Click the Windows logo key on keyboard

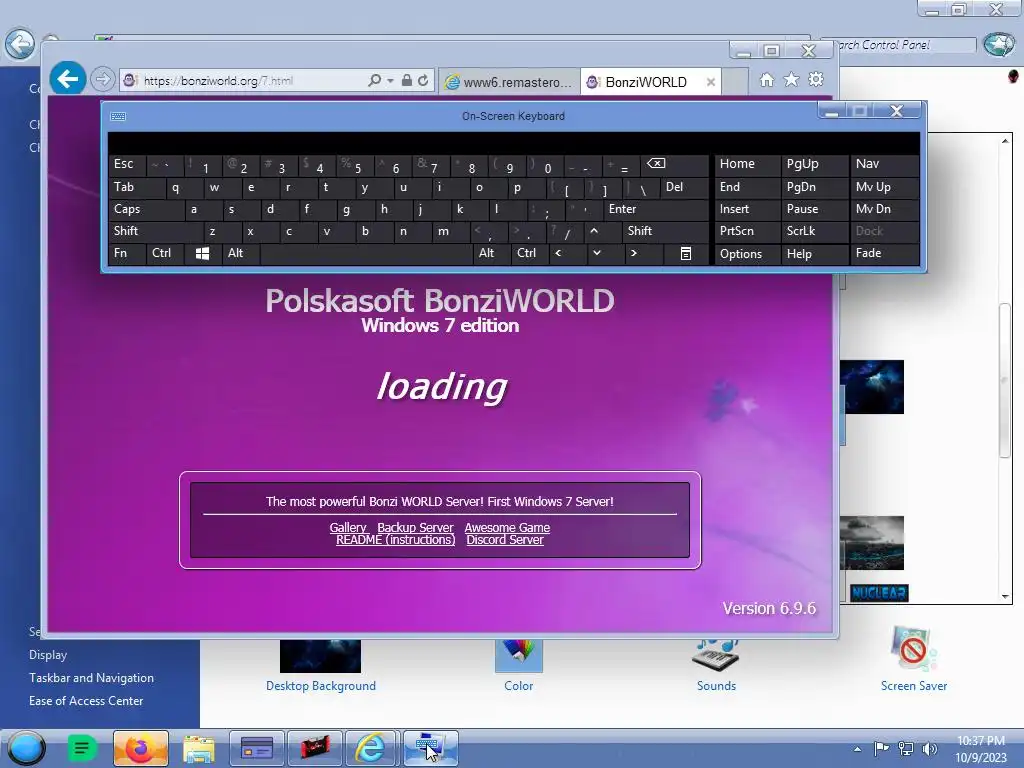tap(202, 253)
